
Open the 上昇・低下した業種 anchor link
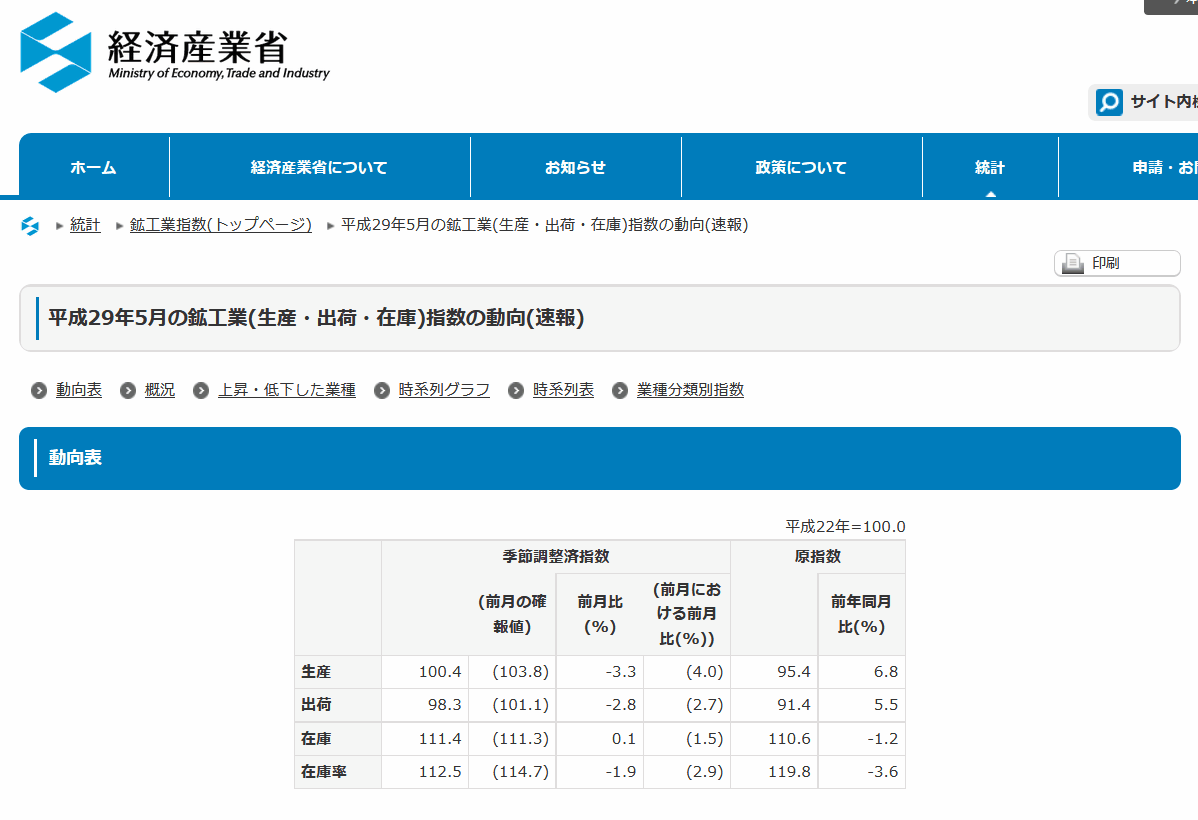[x=287, y=390]
